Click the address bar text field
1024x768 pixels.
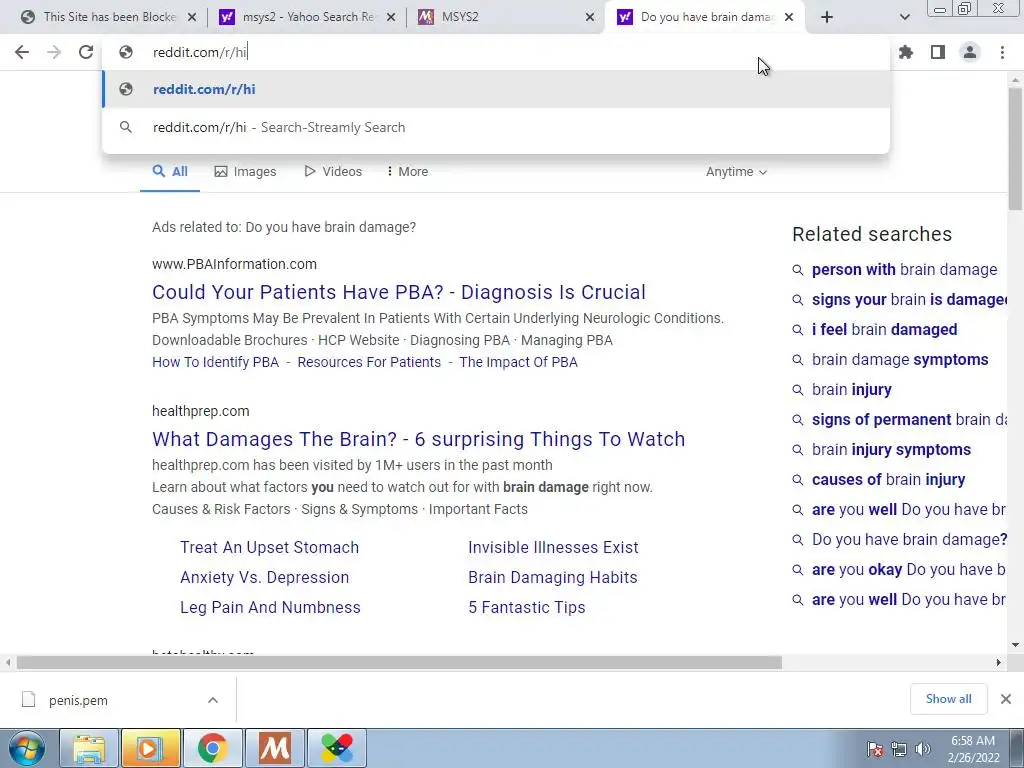496,52
